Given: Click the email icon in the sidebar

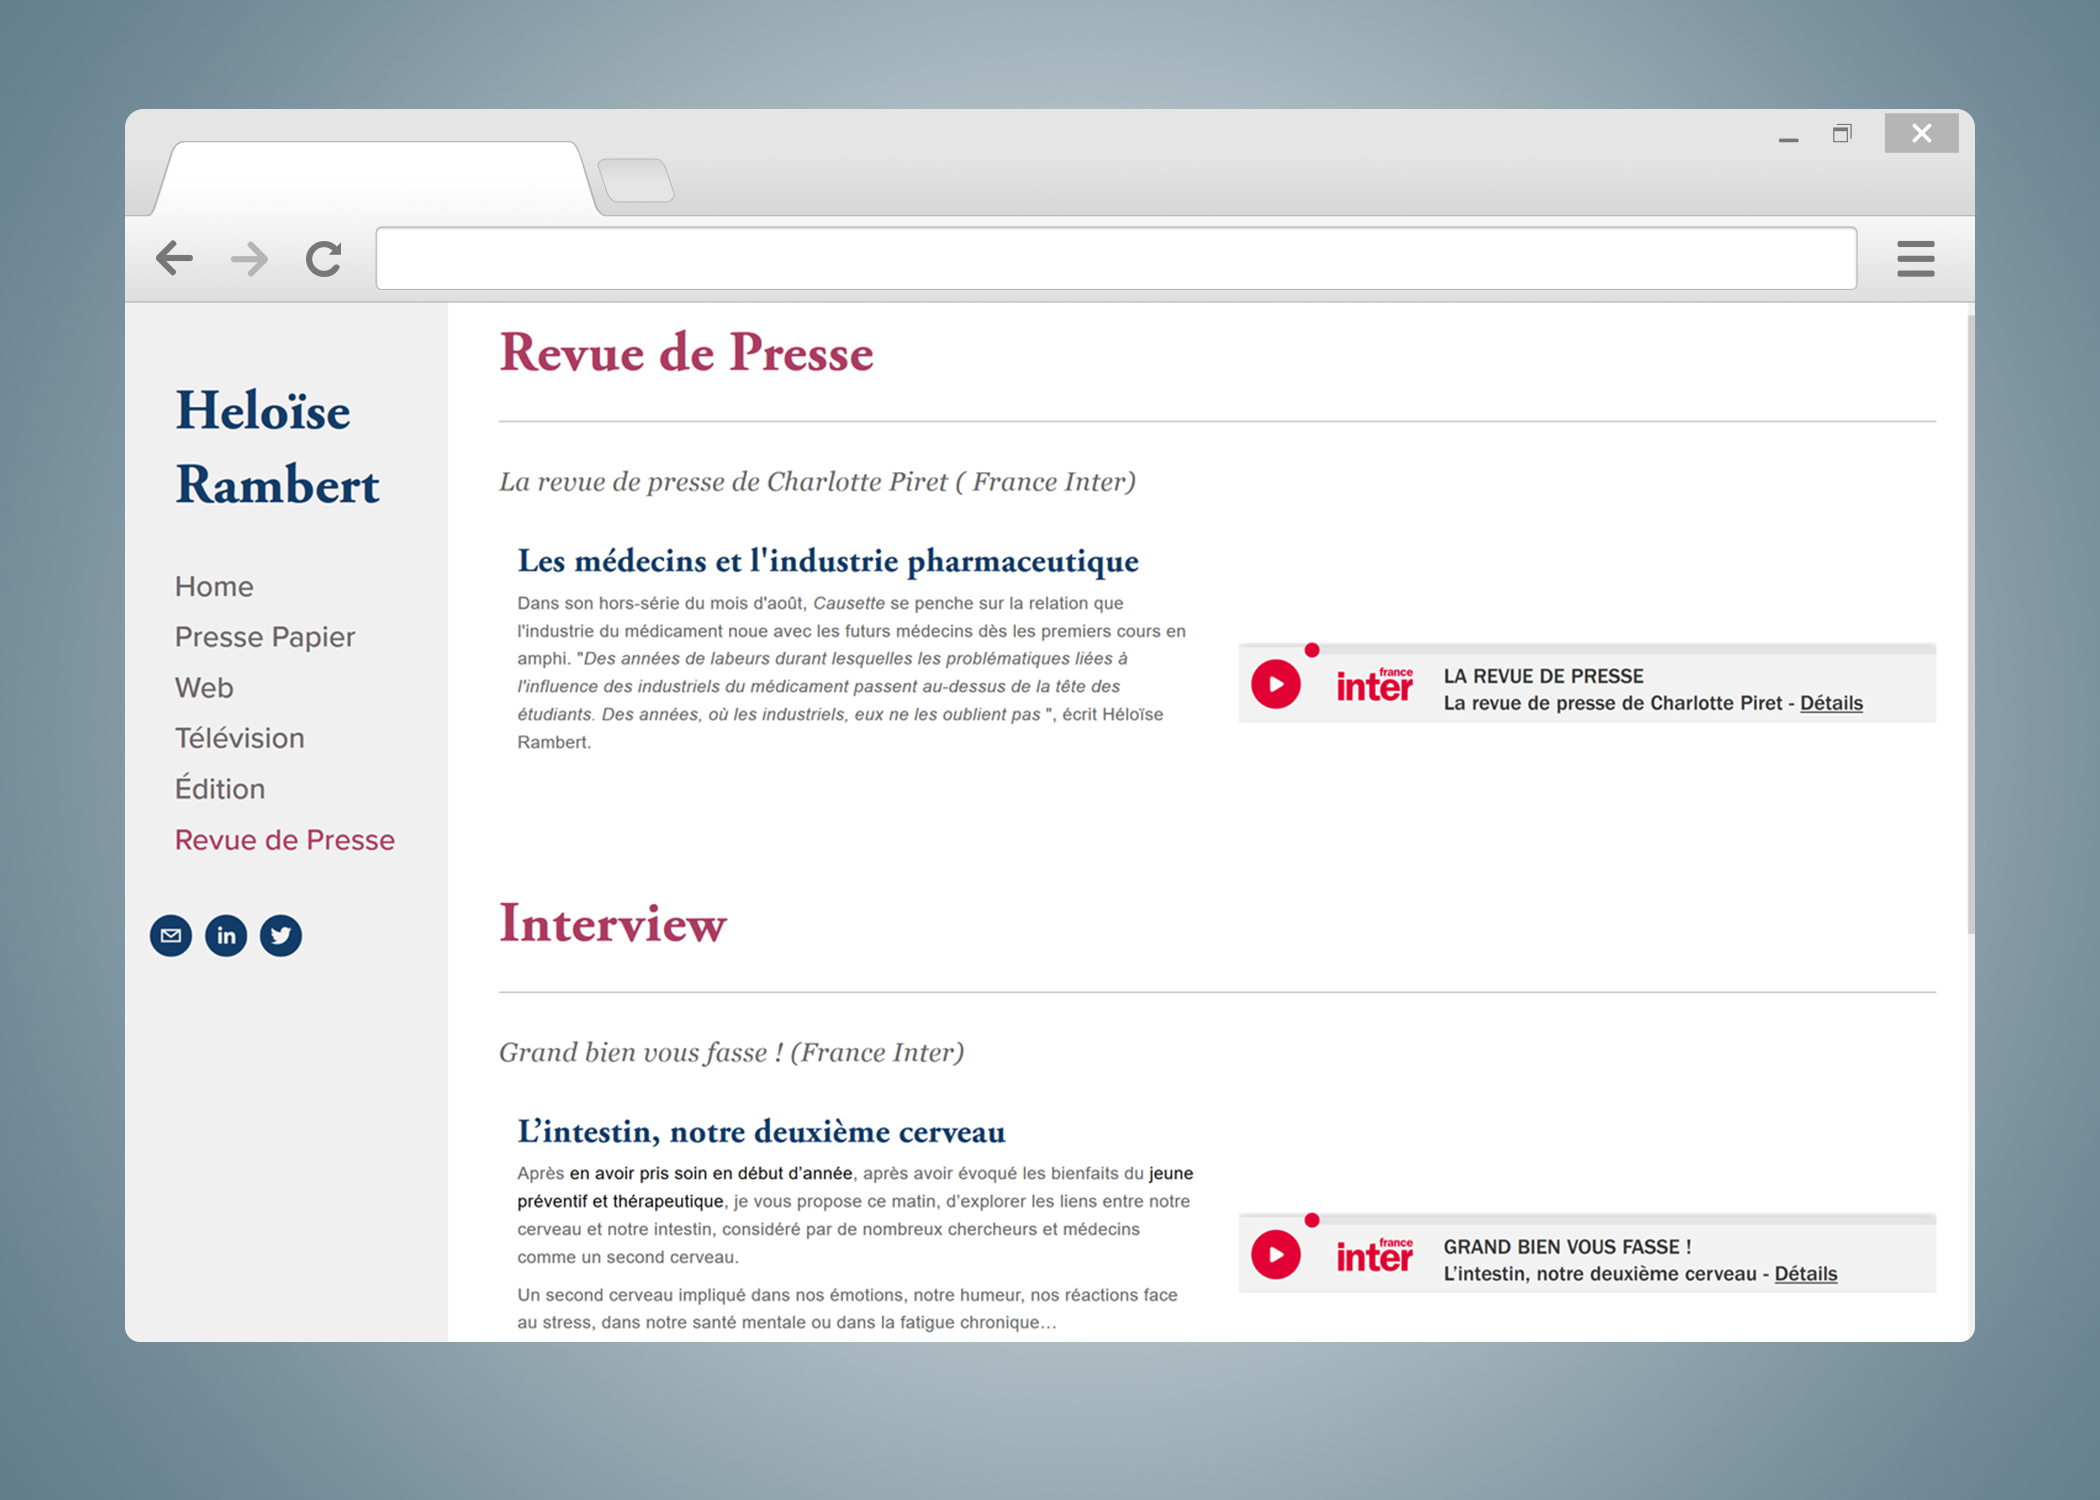Looking at the screenshot, I should [171, 935].
